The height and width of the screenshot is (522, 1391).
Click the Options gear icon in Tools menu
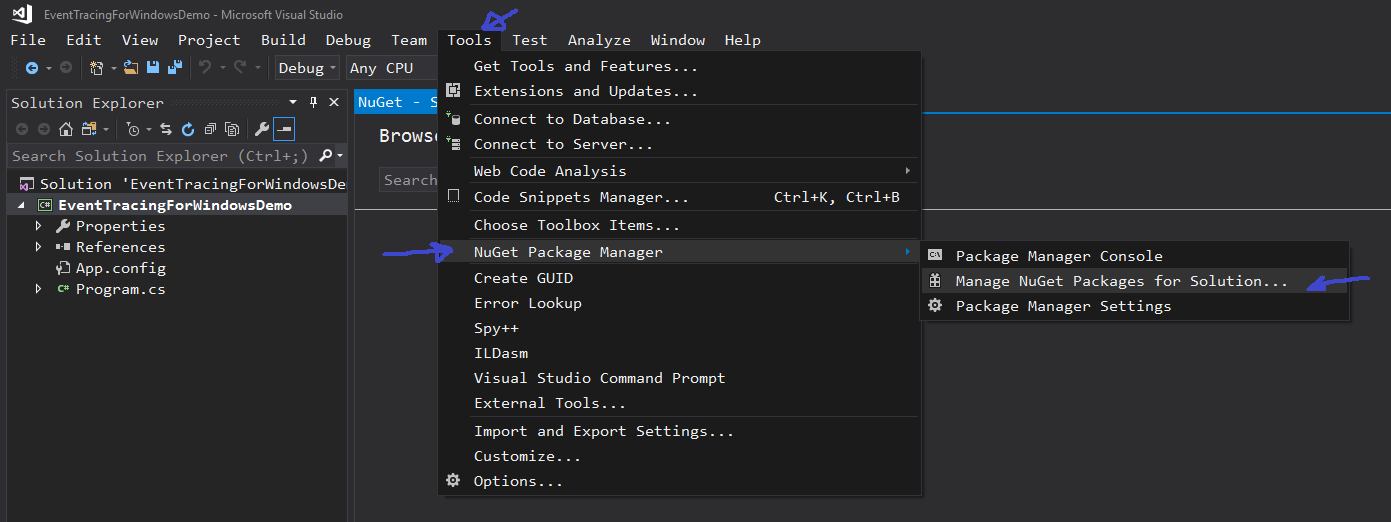click(453, 481)
